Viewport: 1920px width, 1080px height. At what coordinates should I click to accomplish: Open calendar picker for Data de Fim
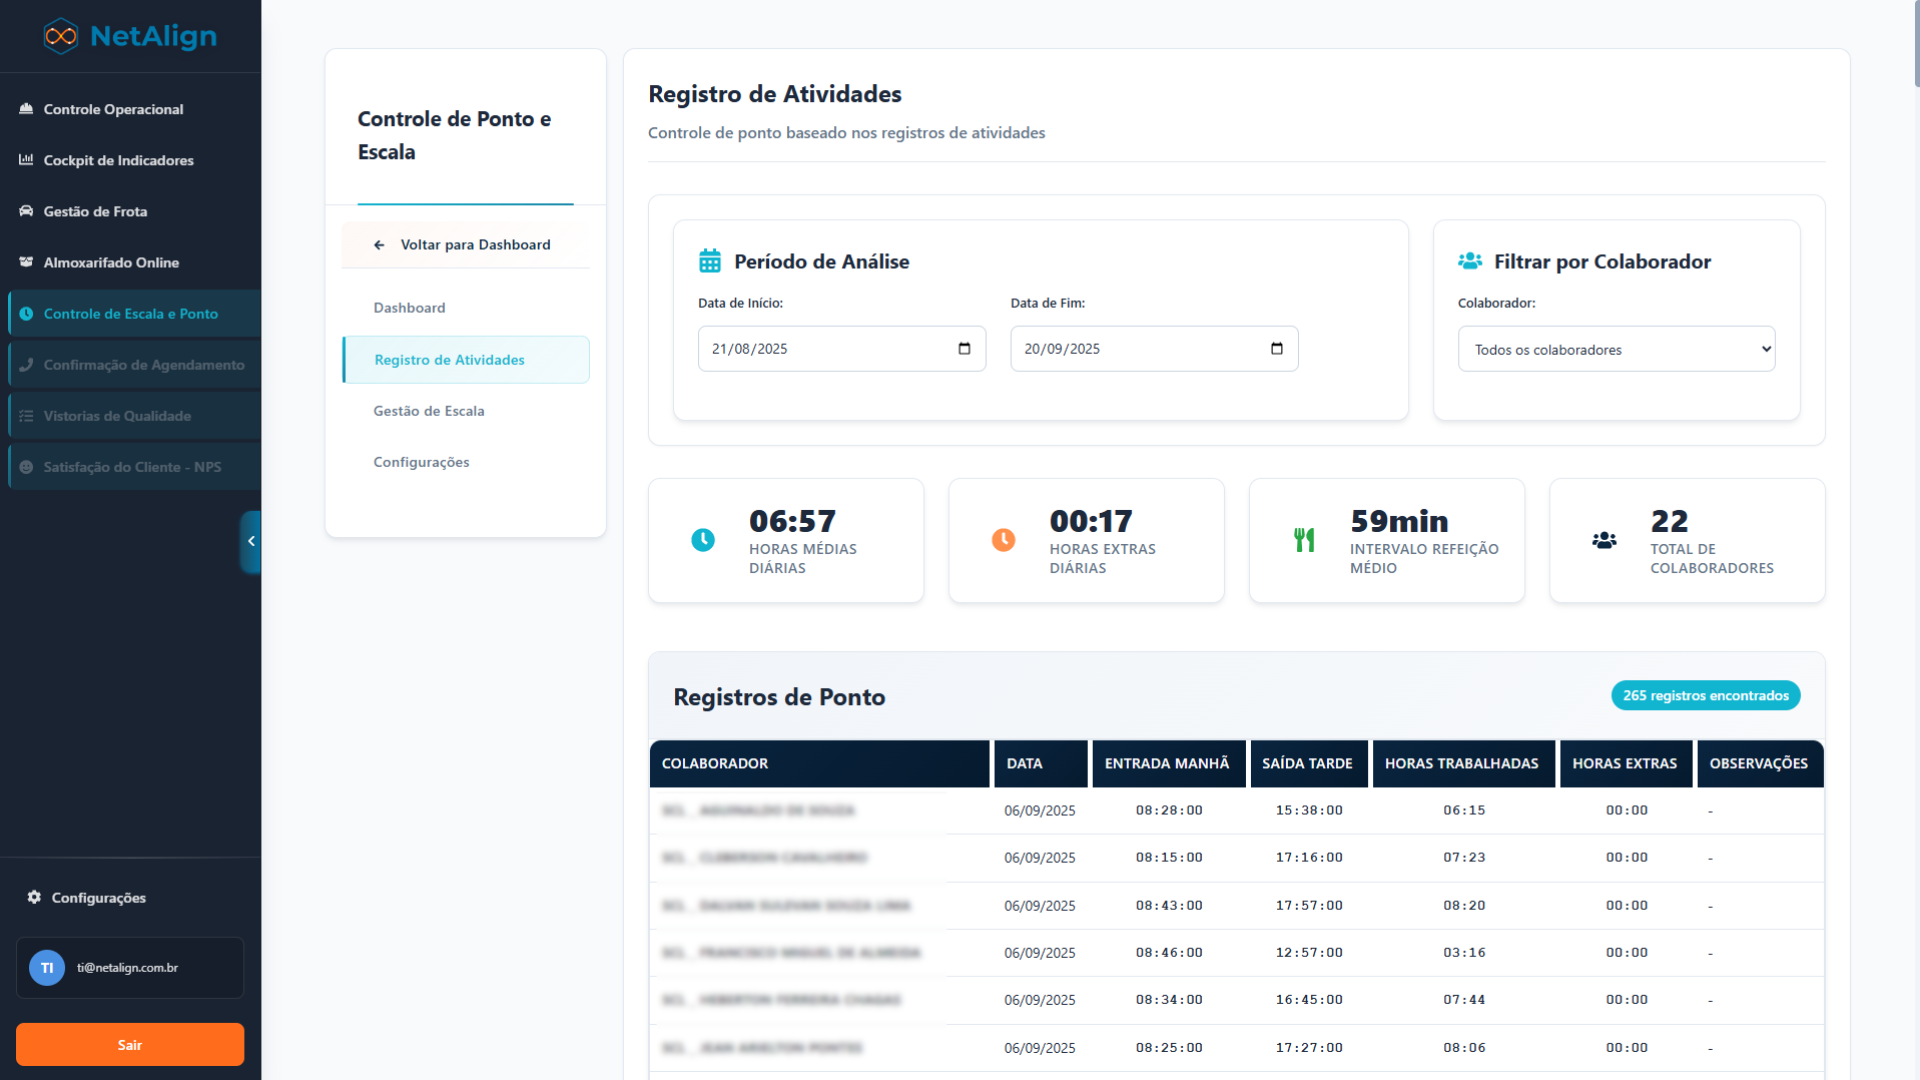pyautogui.click(x=1276, y=349)
